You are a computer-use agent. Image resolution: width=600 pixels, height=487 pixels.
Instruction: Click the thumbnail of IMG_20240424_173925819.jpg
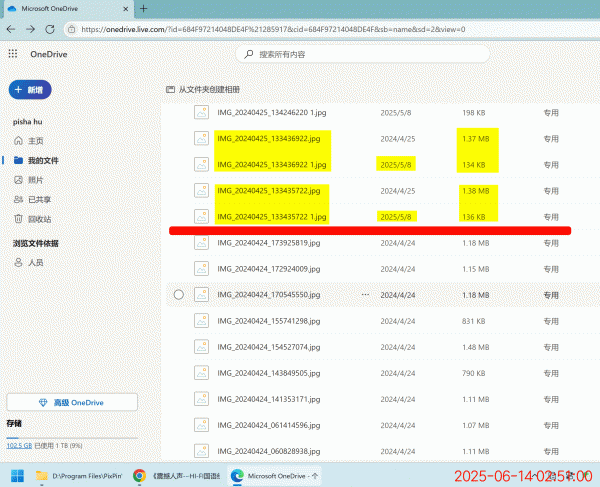(x=200, y=243)
